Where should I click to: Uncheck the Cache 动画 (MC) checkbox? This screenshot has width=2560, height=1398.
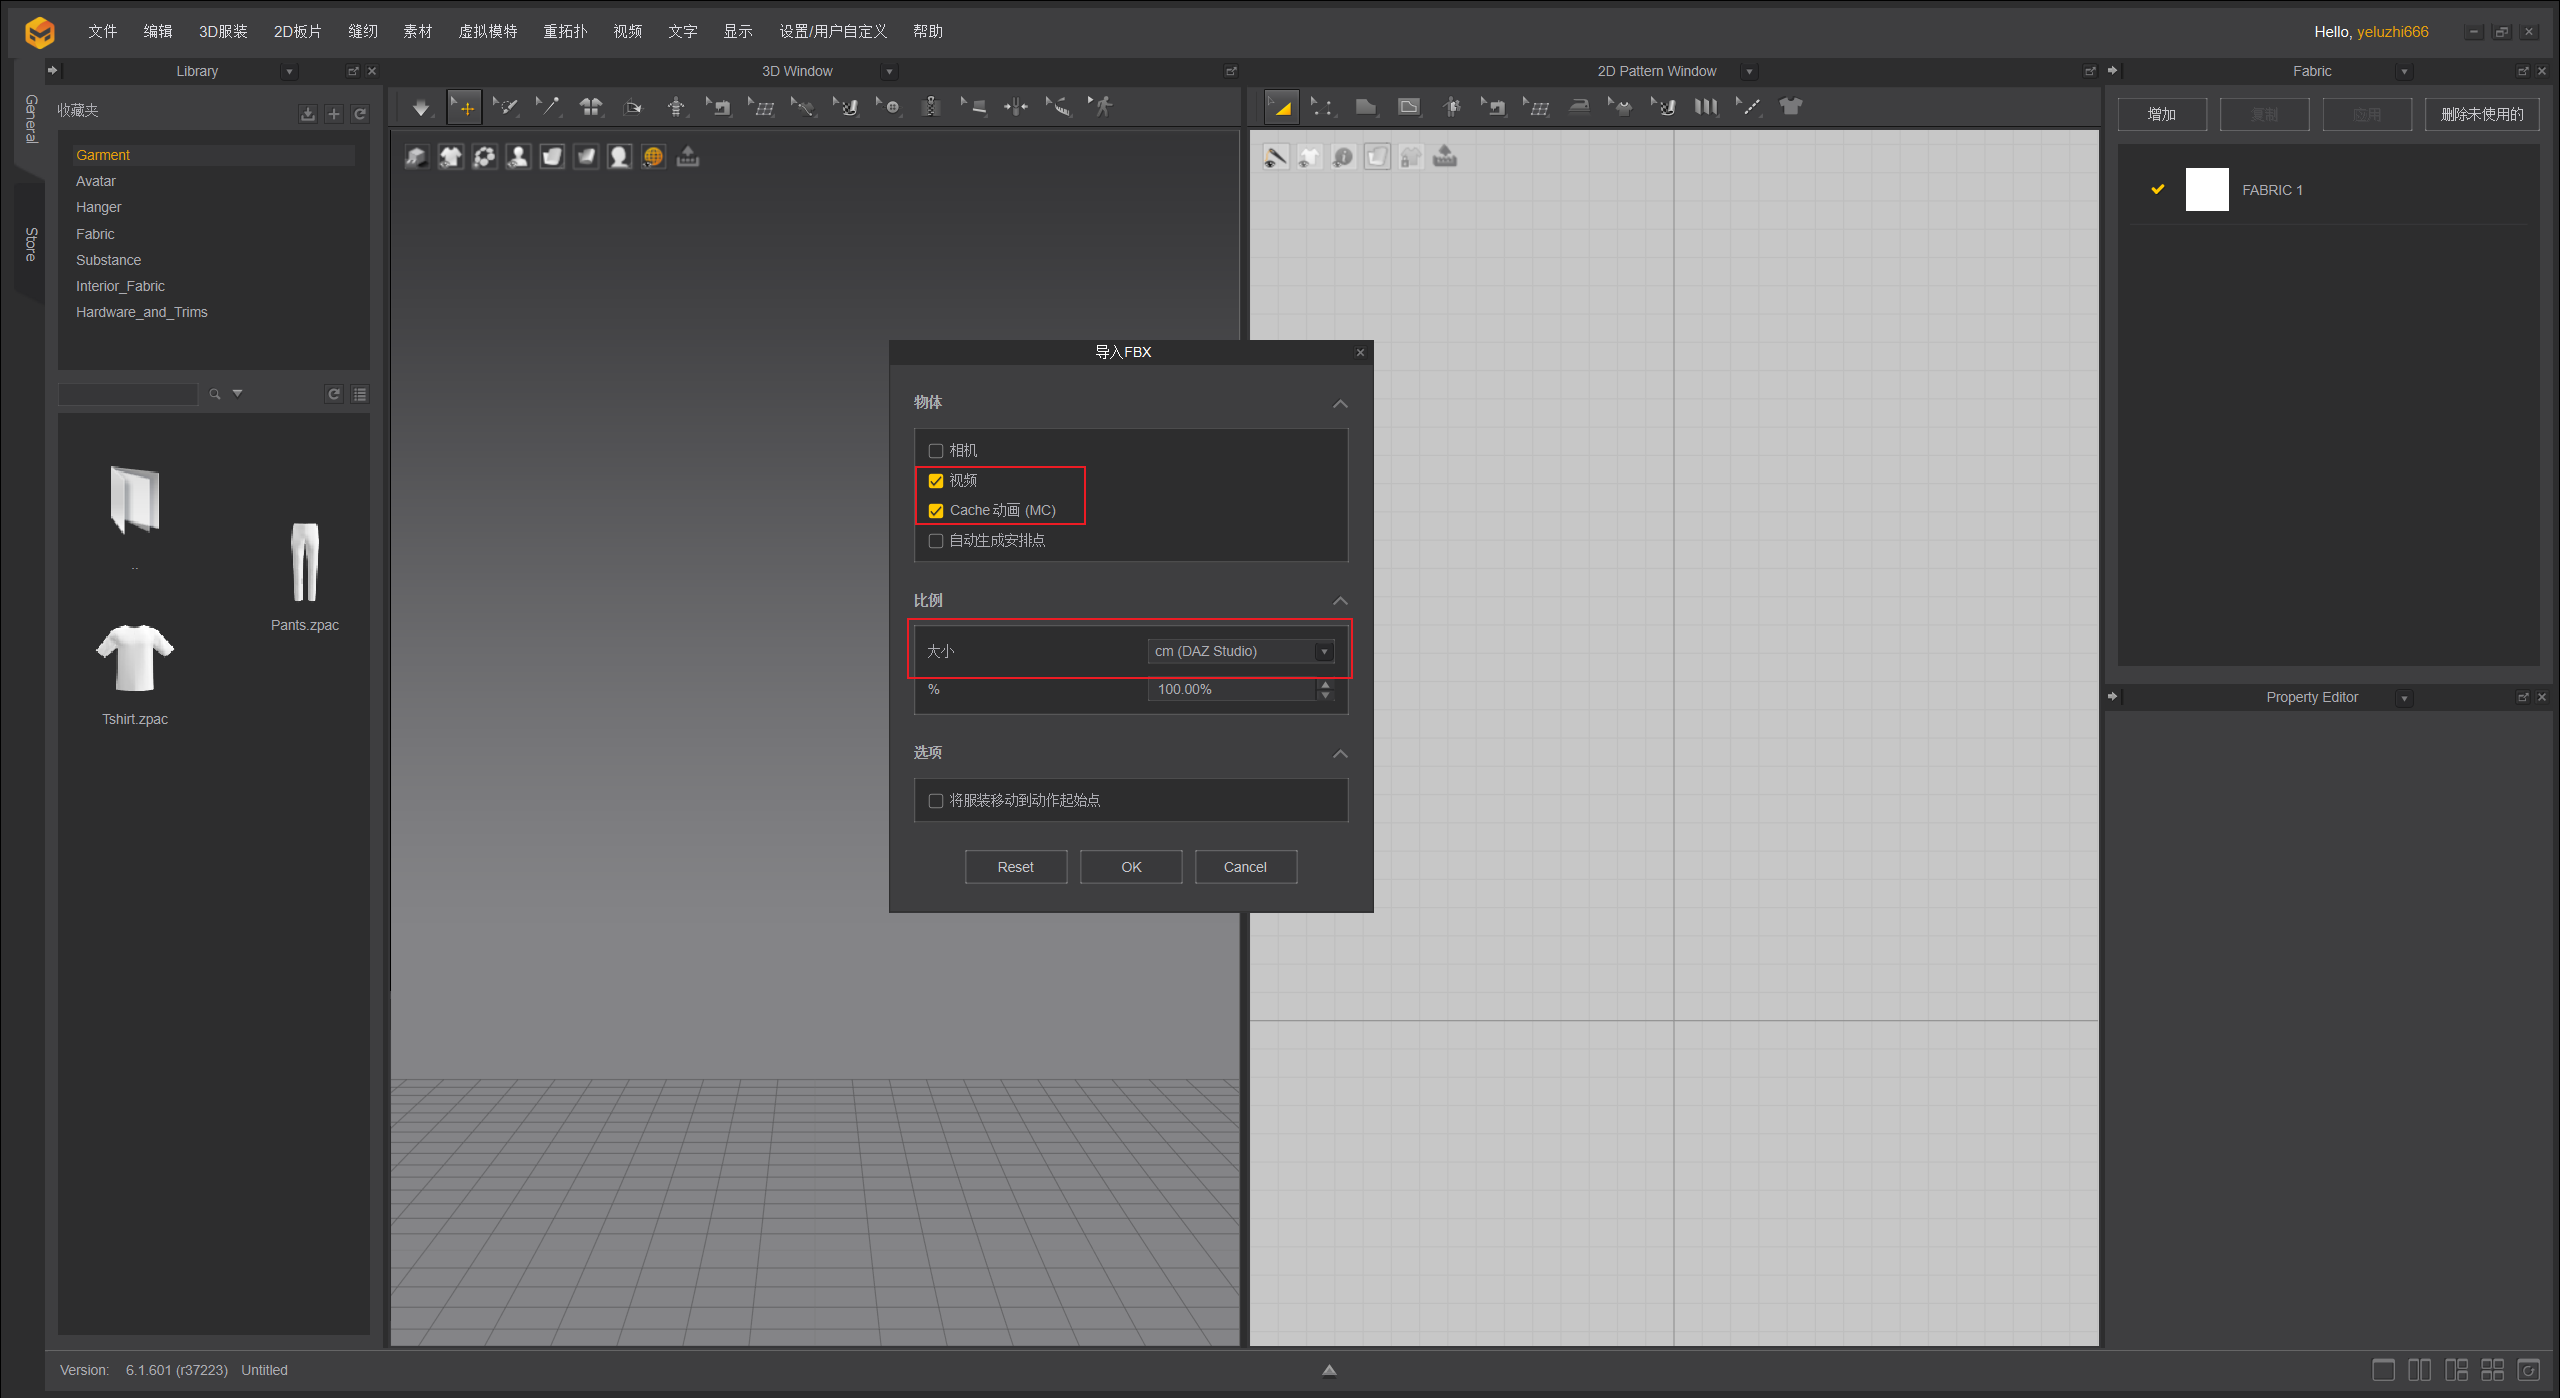click(x=936, y=511)
